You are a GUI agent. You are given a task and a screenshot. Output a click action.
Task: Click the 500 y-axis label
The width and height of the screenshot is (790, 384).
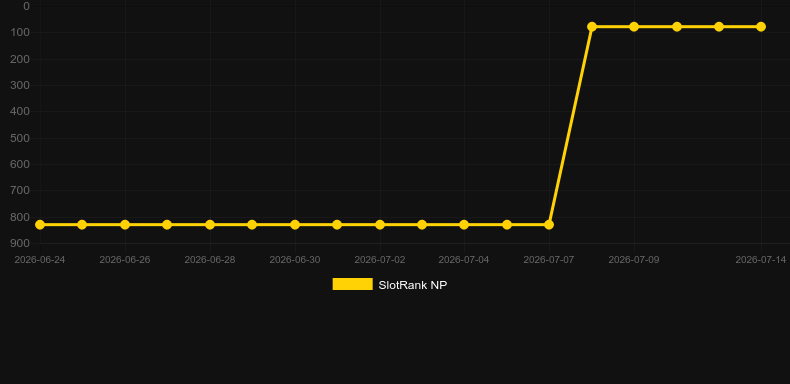pyautogui.click(x=20, y=138)
